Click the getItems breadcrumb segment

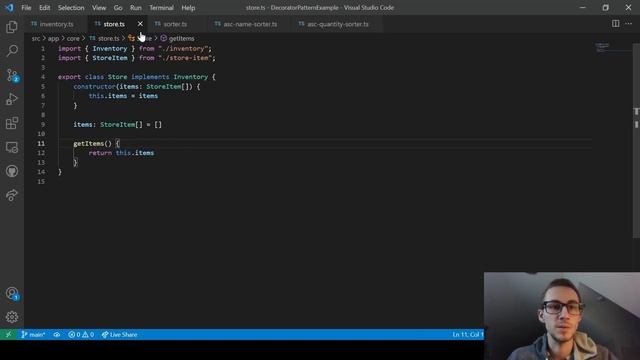178,38
